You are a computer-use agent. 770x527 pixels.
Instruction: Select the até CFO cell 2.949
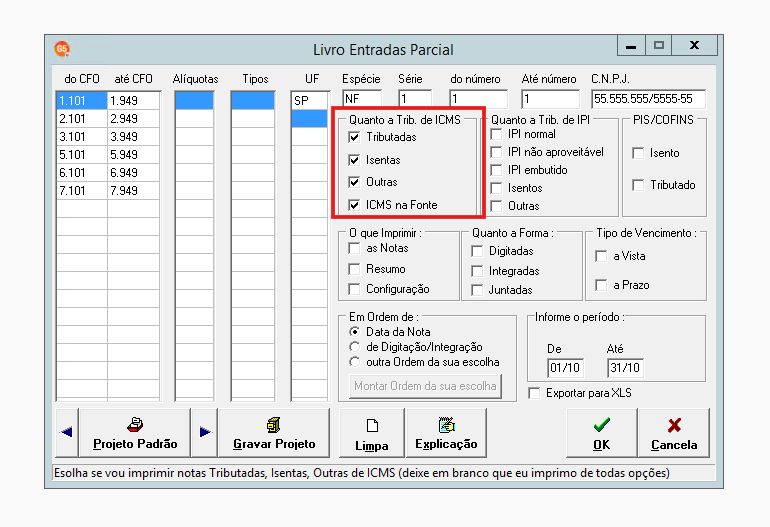point(134,119)
